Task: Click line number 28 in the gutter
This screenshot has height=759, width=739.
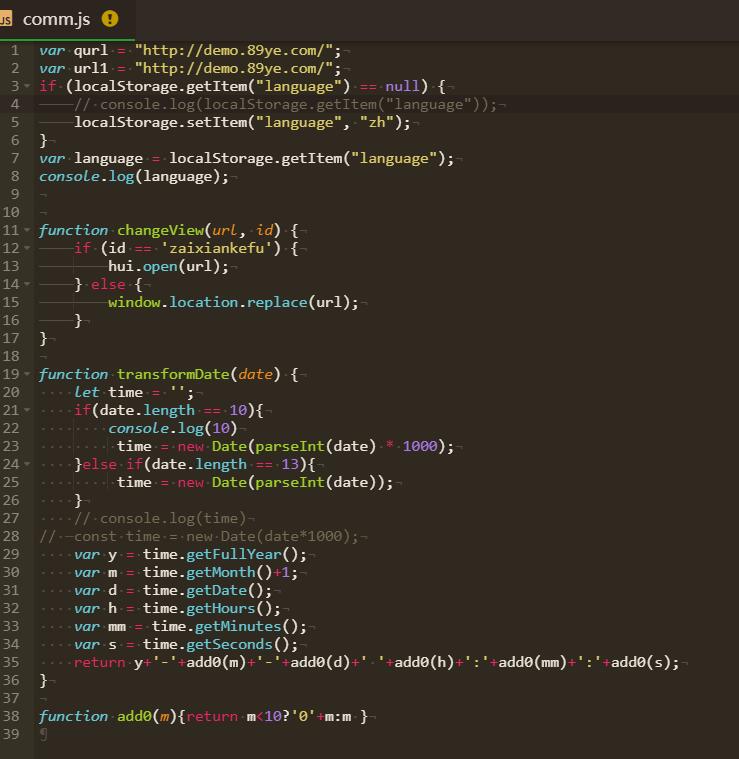Action: [11, 536]
